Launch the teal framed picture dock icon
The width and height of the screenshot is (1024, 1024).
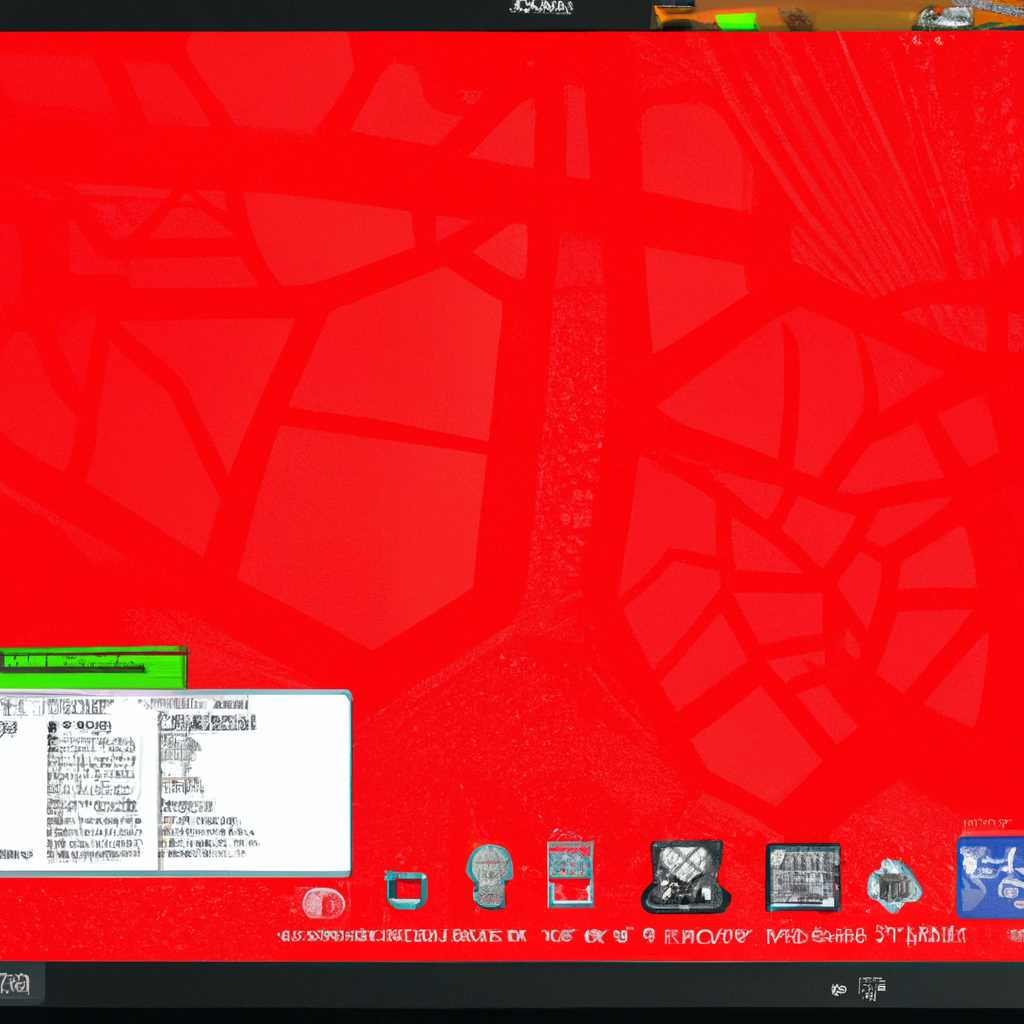(571, 874)
